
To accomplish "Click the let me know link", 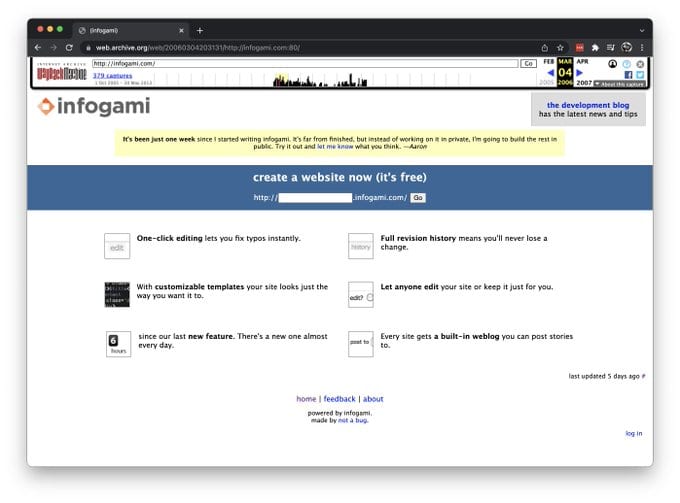I will [335, 147].
